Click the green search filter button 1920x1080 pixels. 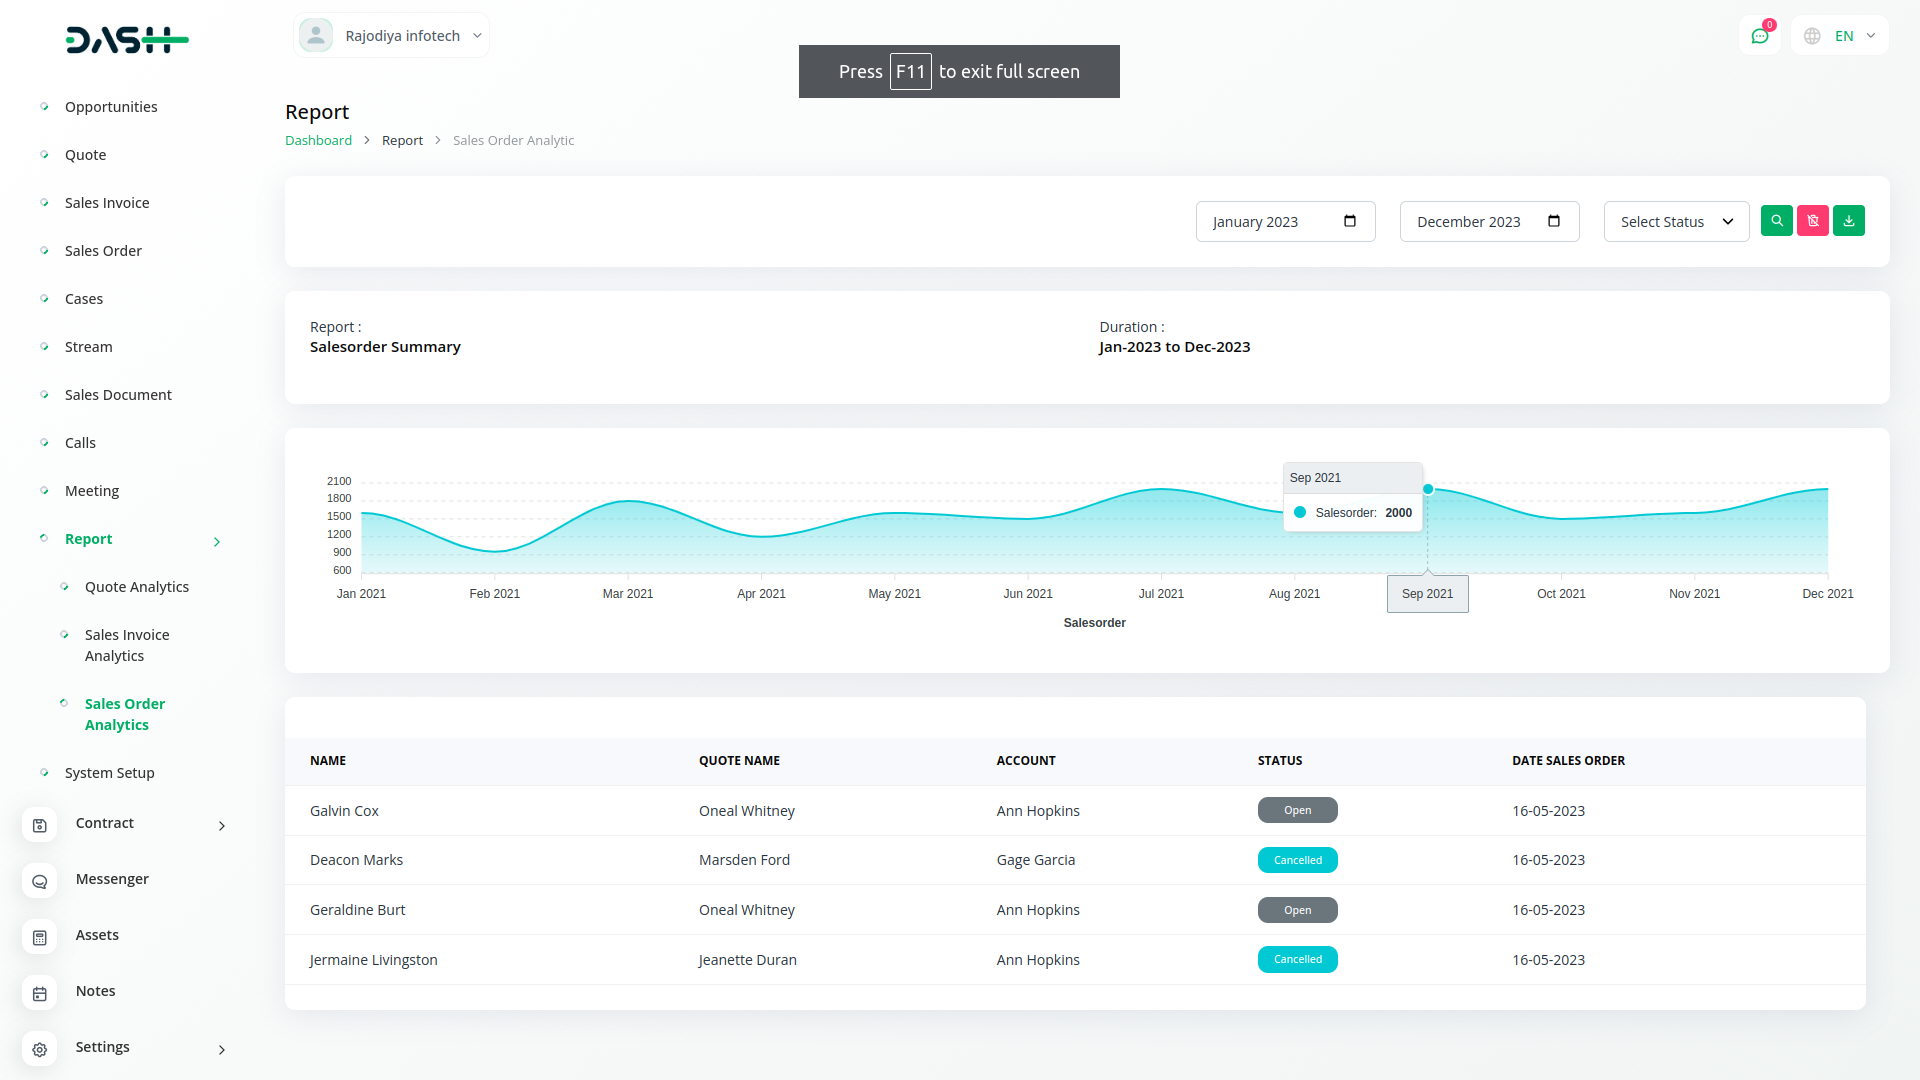tap(1776, 221)
